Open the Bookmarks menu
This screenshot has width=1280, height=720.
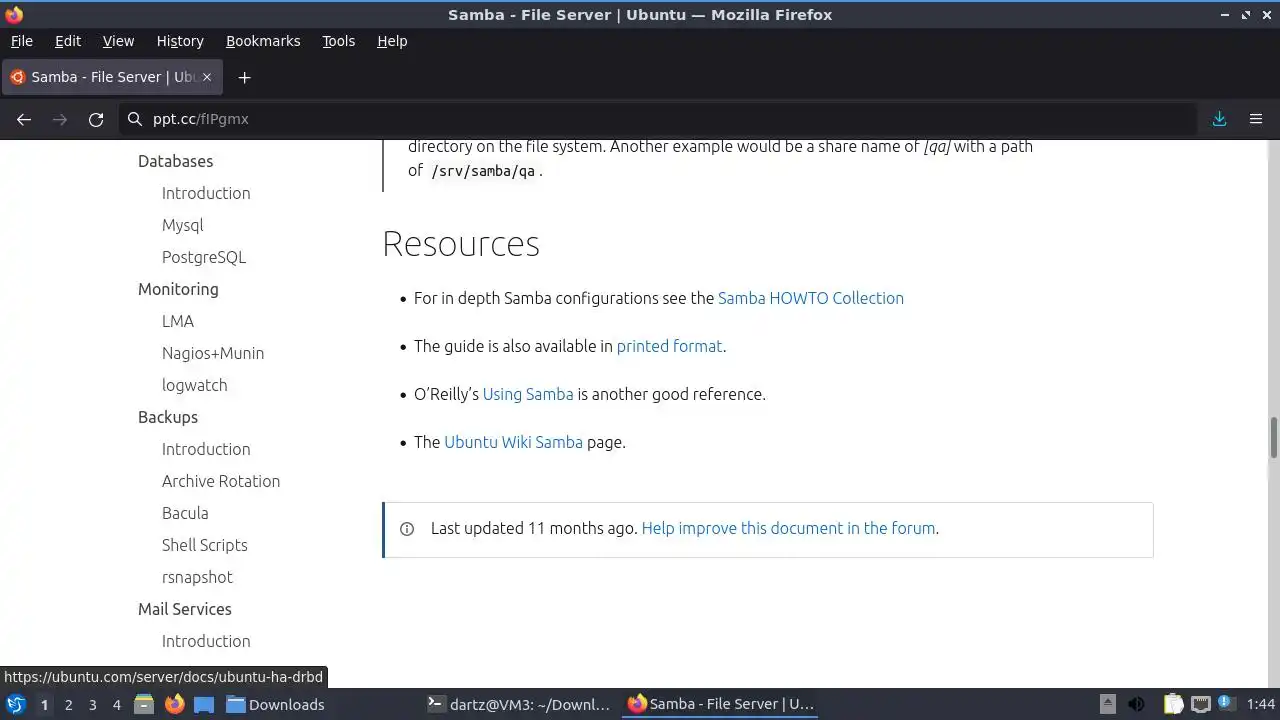(263, 41)
